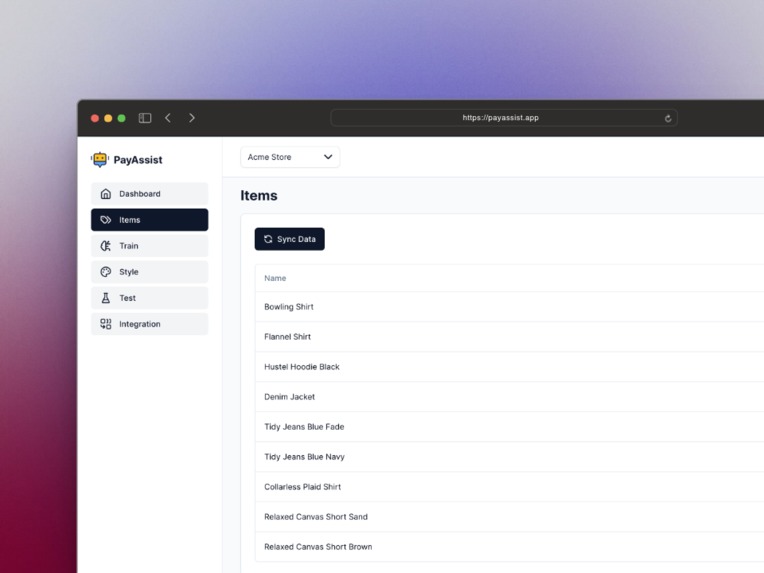Select the Relaxed Canvas Short Brown row

(510, 547)
